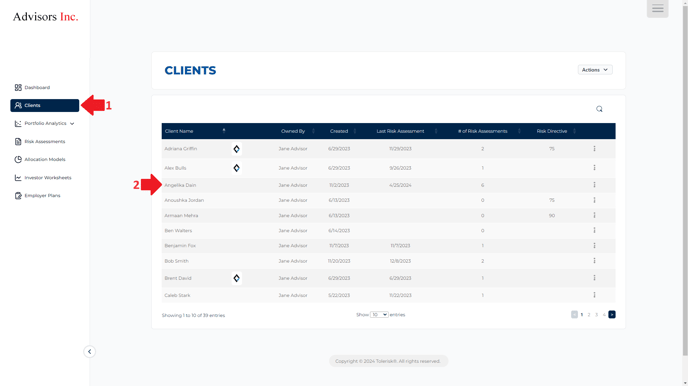Open Risk Assessments in sidebar
This screenshot has height=386, width=688.
pyautogui.click(x=40, y=142)
